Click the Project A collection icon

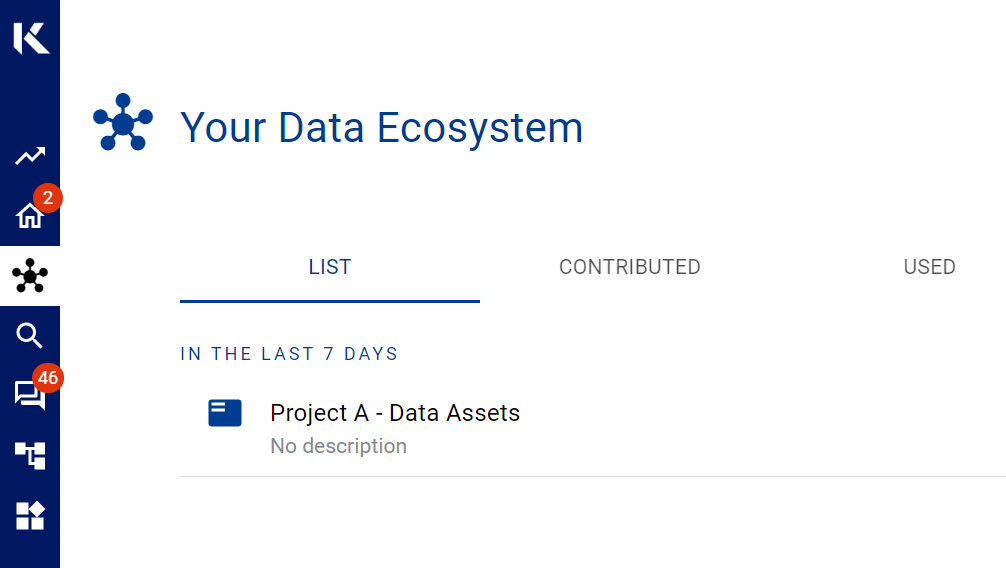click(x=225, y=412)
